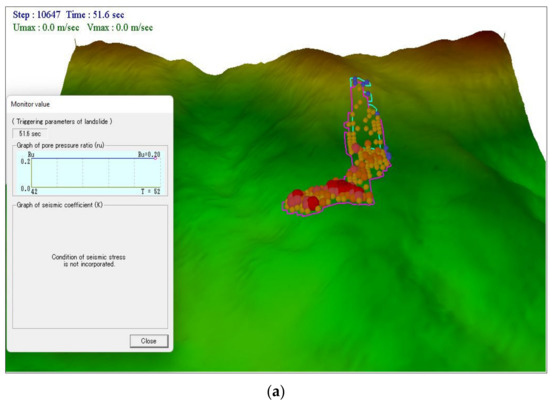Viewport: 550px width, 403px height.
Task: Click inside the pore pressure ratio graph
Action: tap(96, 173)
